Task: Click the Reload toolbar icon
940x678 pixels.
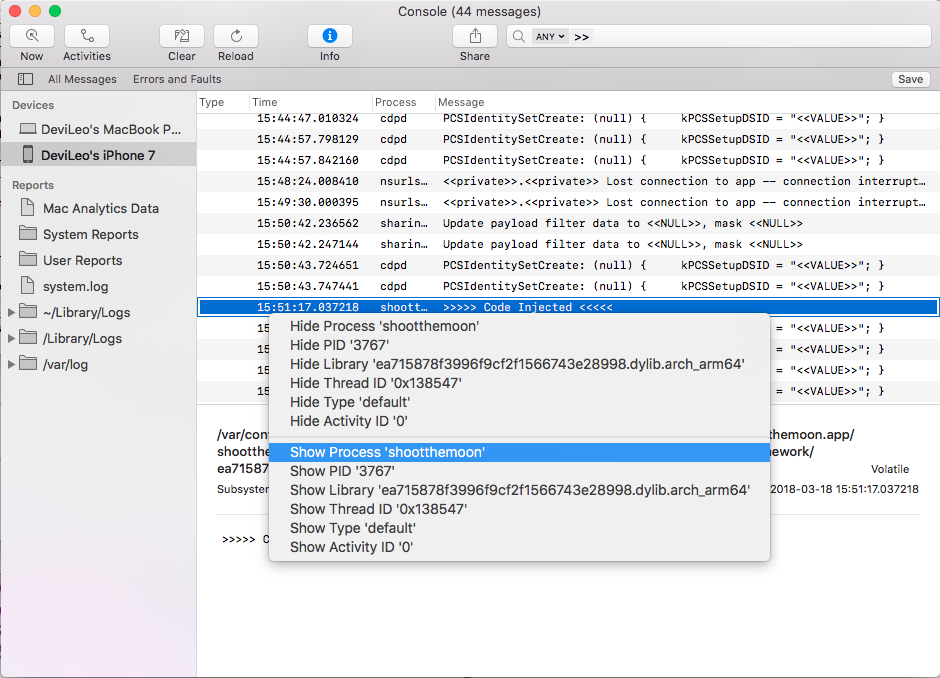Action: point(236,36)
